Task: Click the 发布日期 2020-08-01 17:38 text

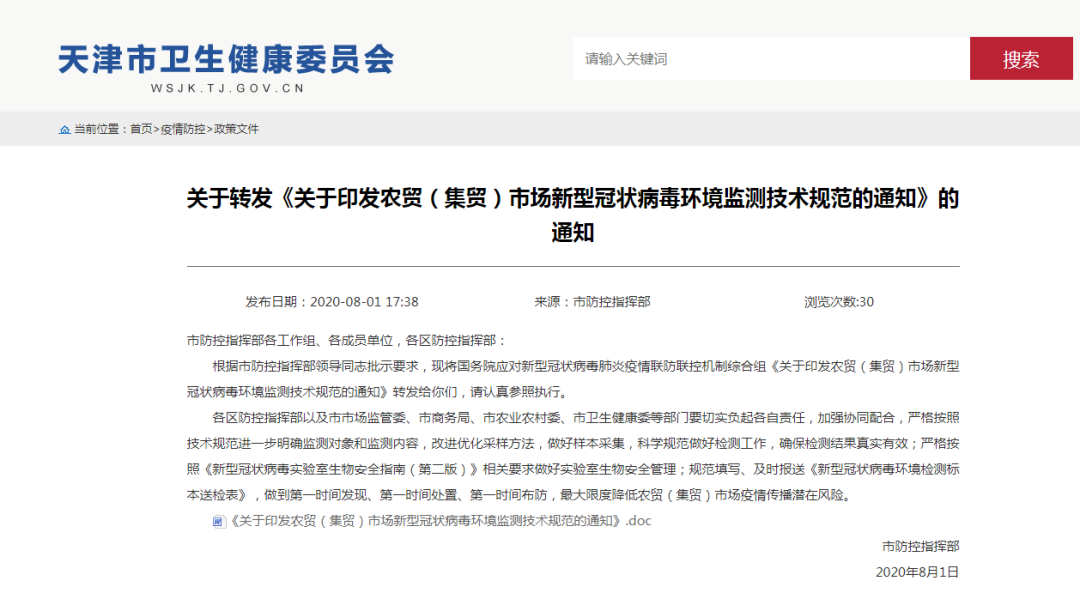Action: (x=332, y=302)
